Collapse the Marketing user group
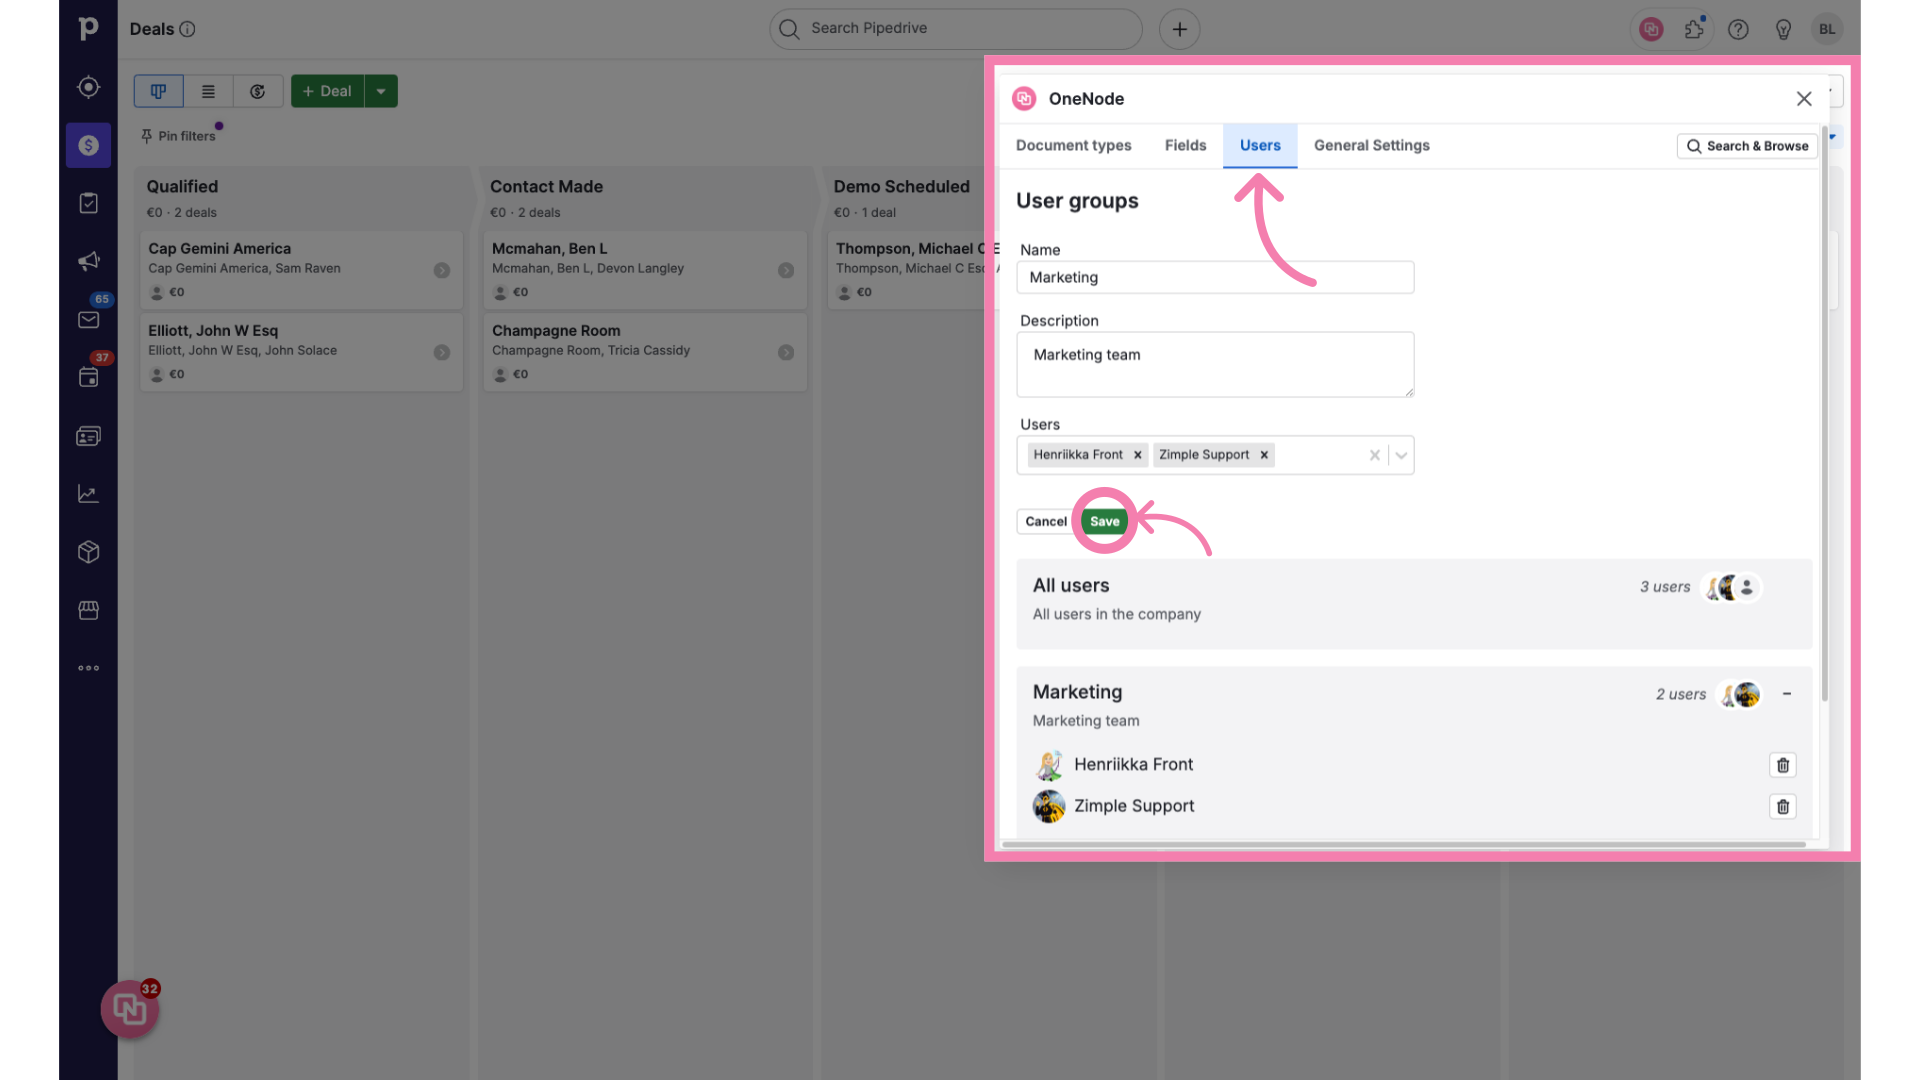The height and width of the screenshot is (1080, 1920). (1787, 694)
